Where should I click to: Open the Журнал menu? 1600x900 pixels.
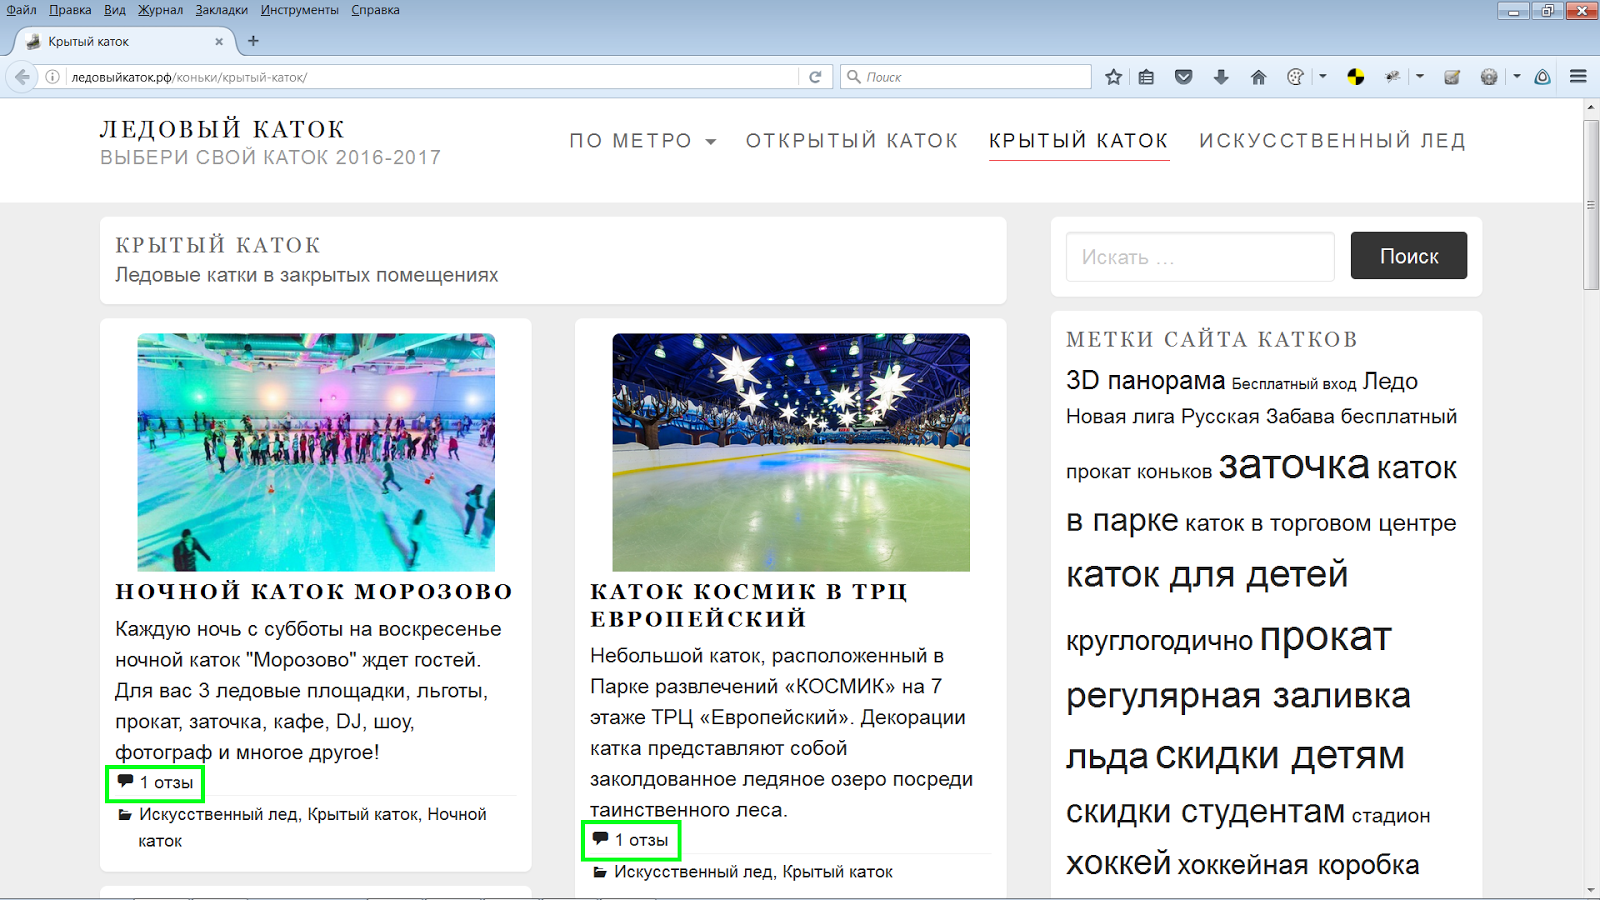coord(160,10)
